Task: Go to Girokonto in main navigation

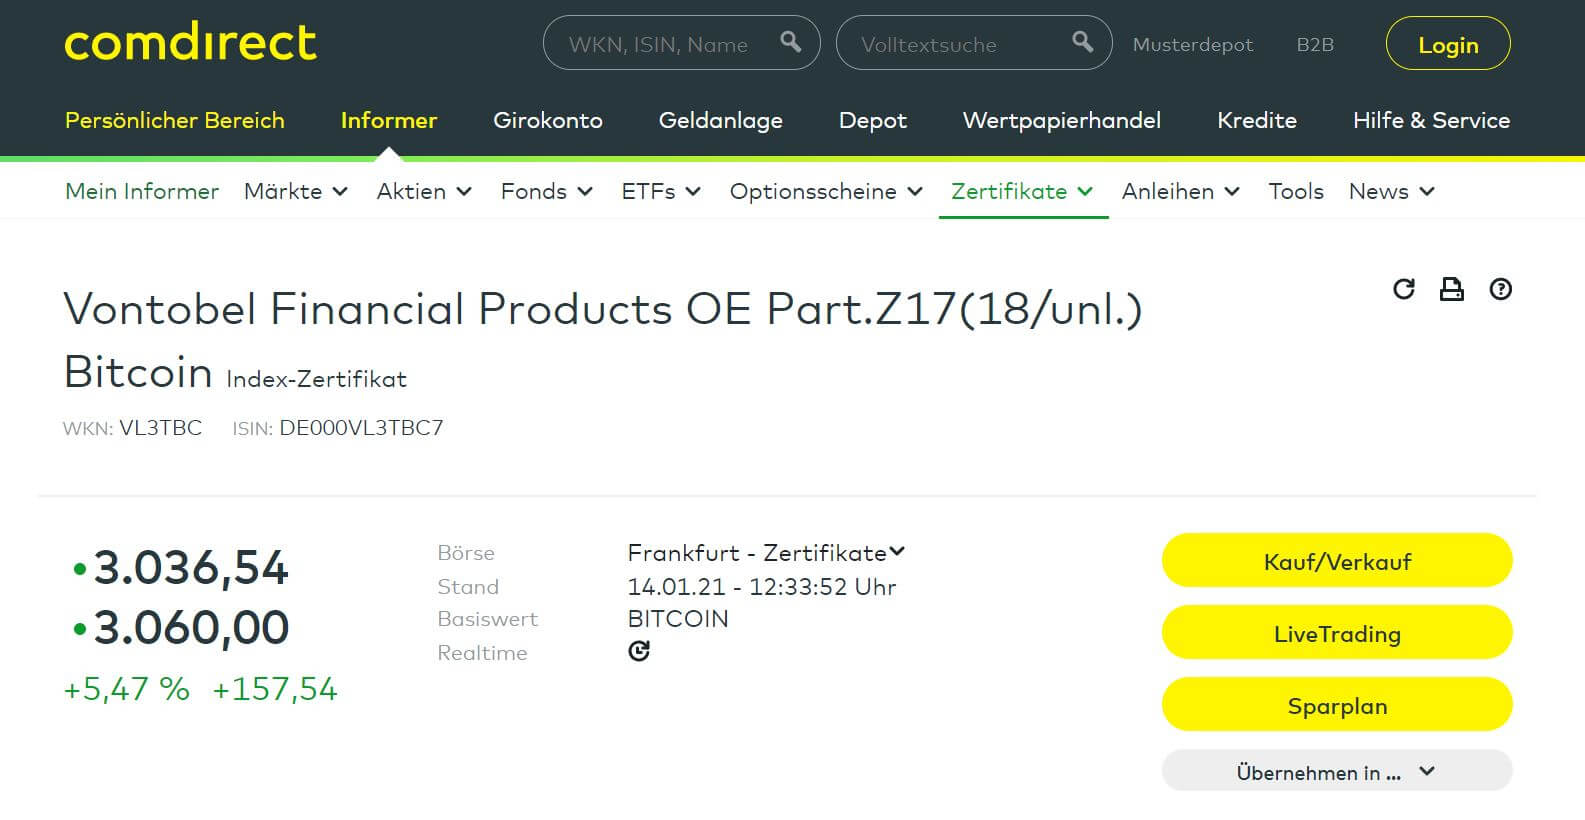Action: [x=548, y=120]
